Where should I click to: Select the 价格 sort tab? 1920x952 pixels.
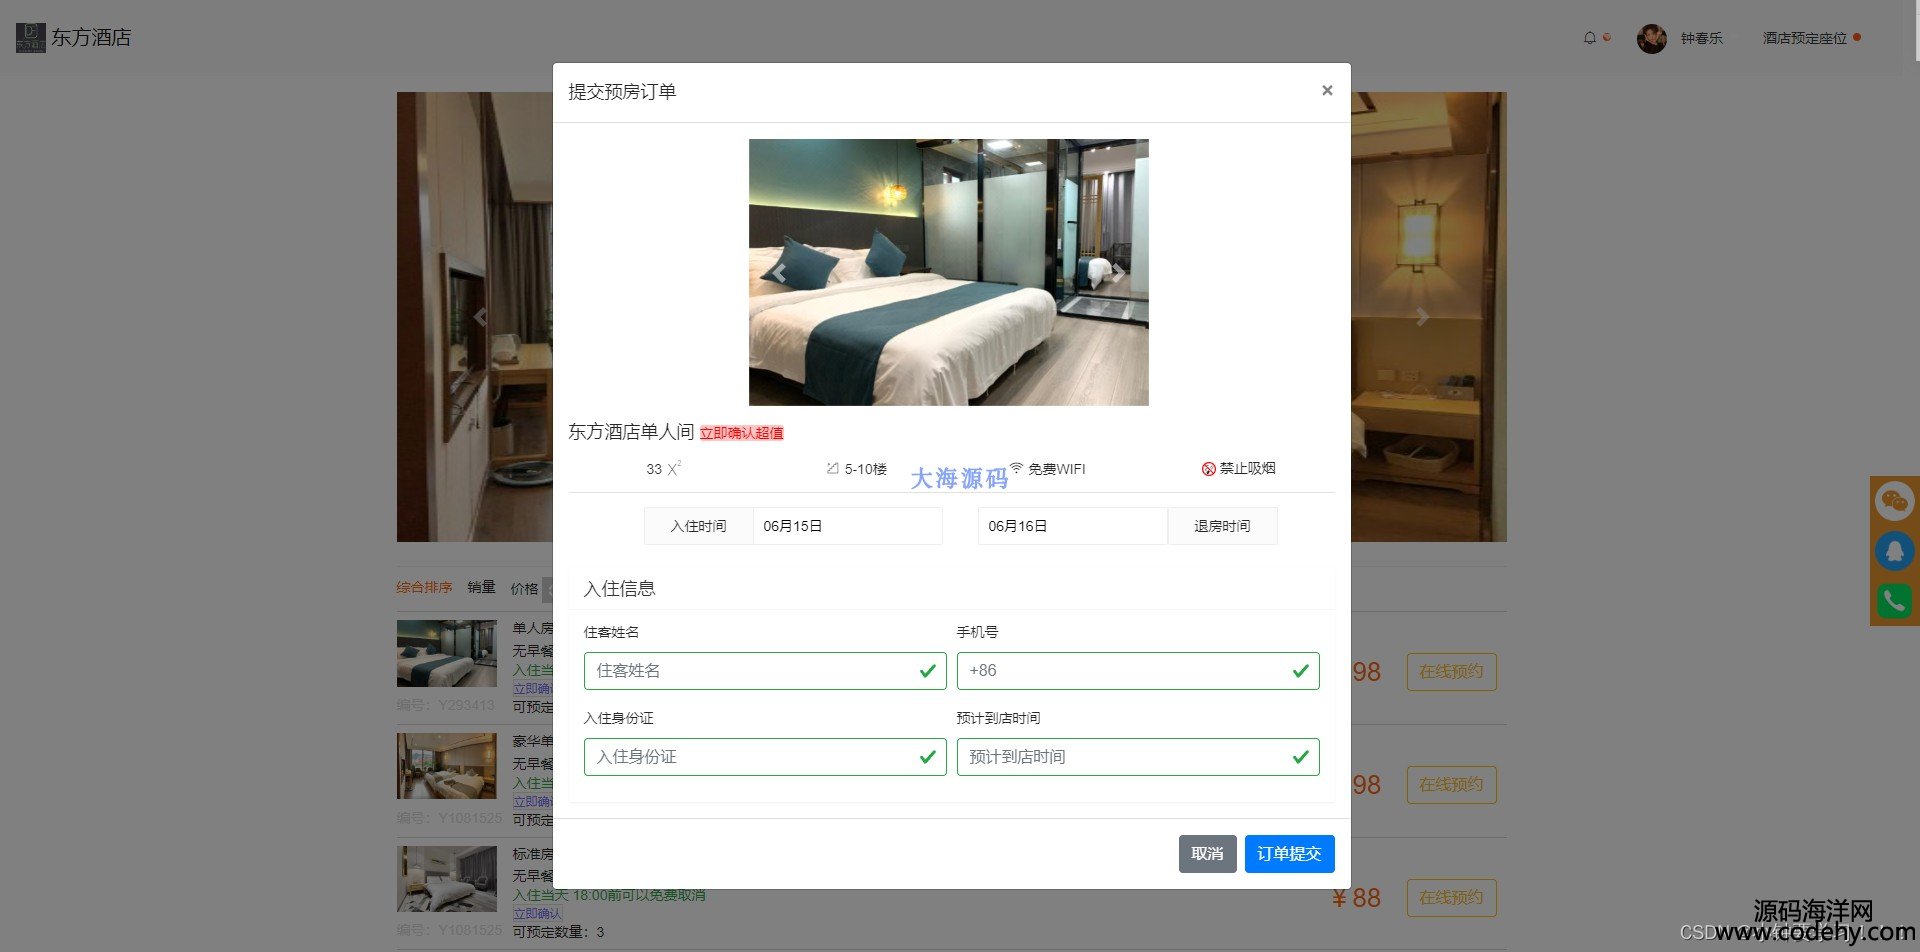click(x=524, y=589)
